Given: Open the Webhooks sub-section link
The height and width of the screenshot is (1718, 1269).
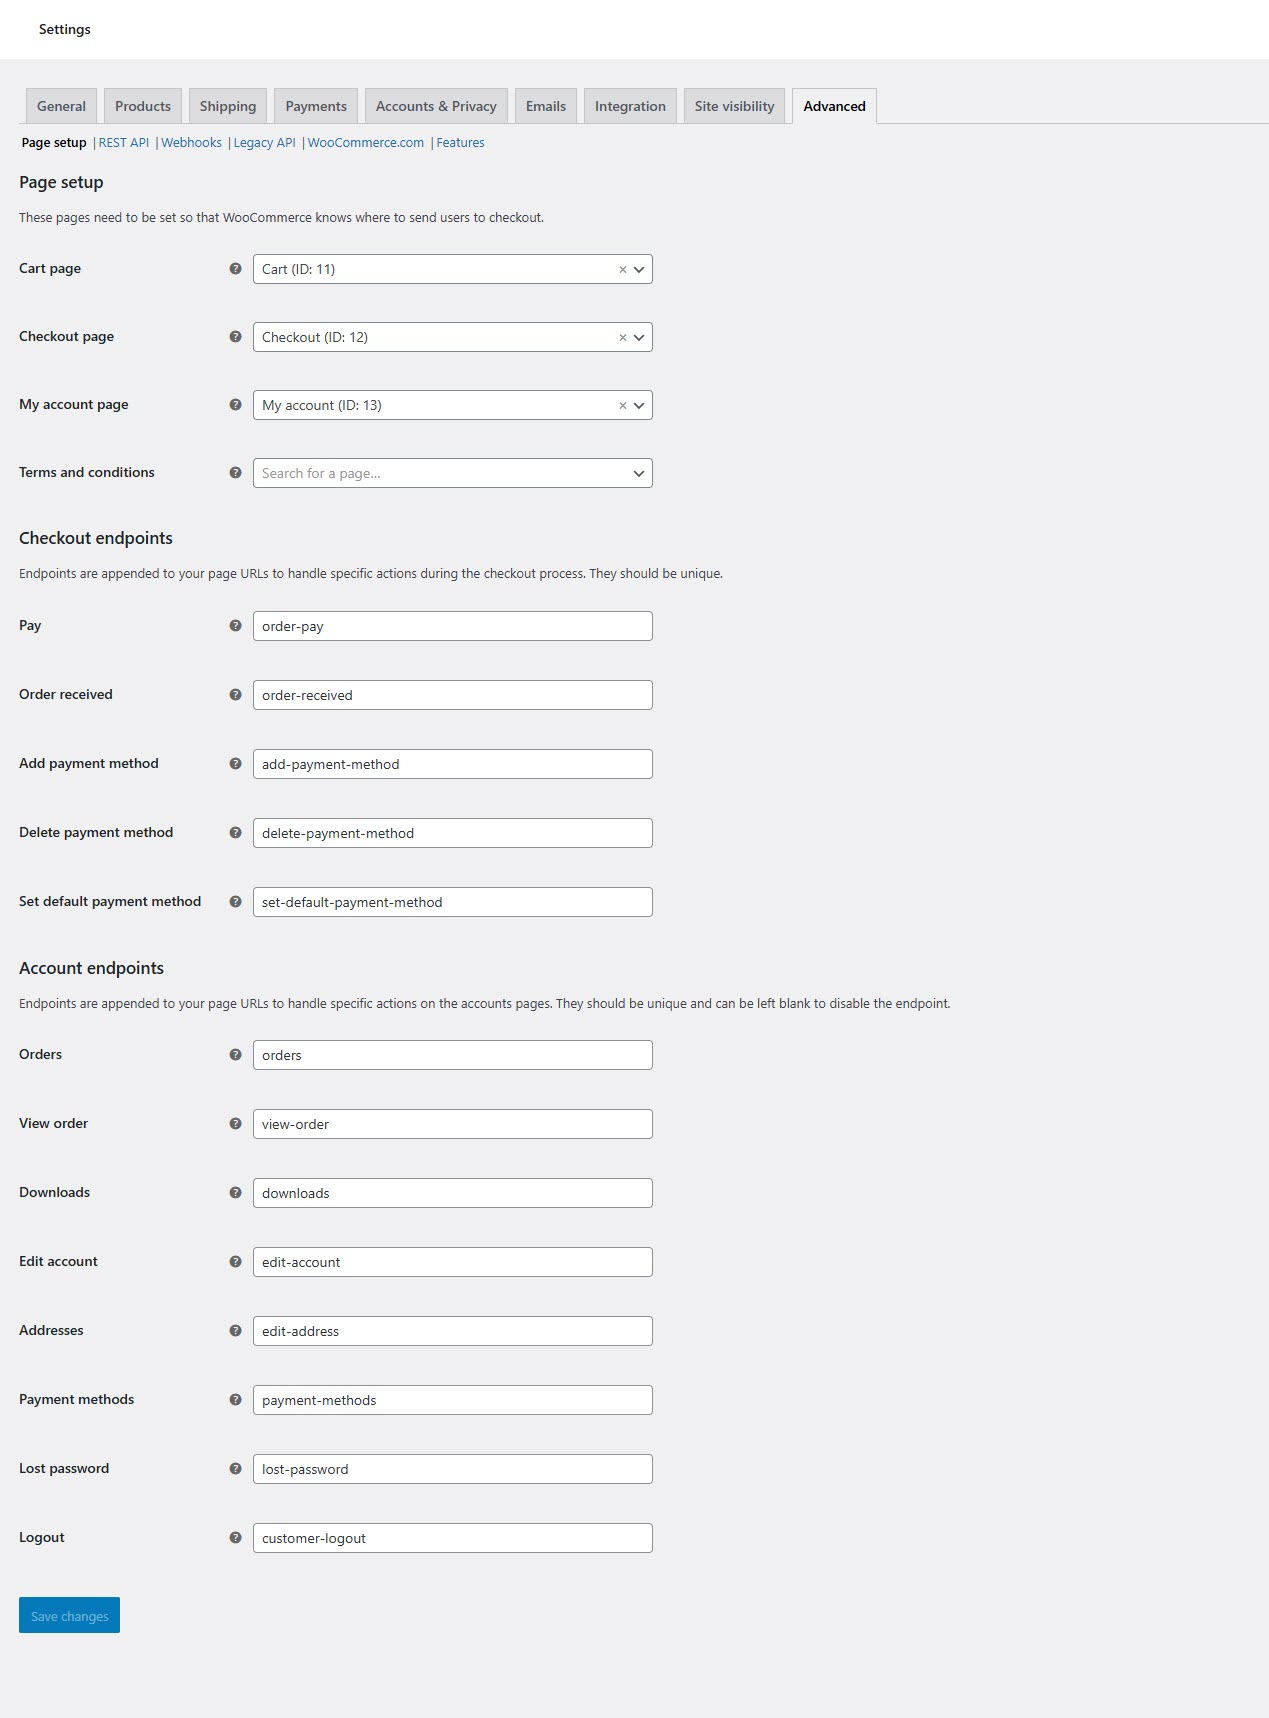Looking at the screenshot, I should pos(191,143).
